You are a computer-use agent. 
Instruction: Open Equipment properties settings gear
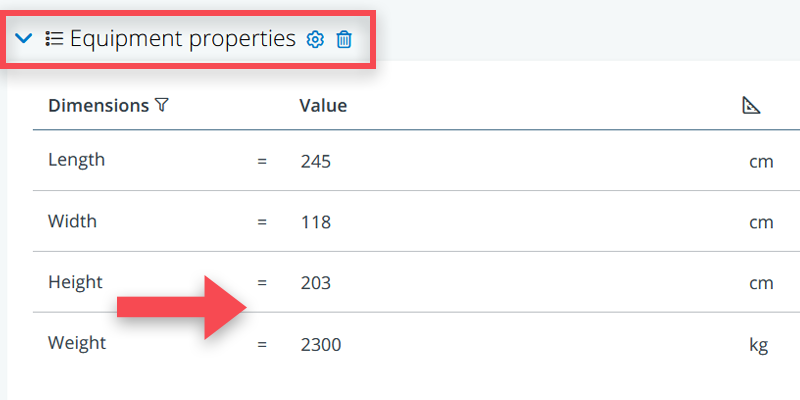[315, 40]
